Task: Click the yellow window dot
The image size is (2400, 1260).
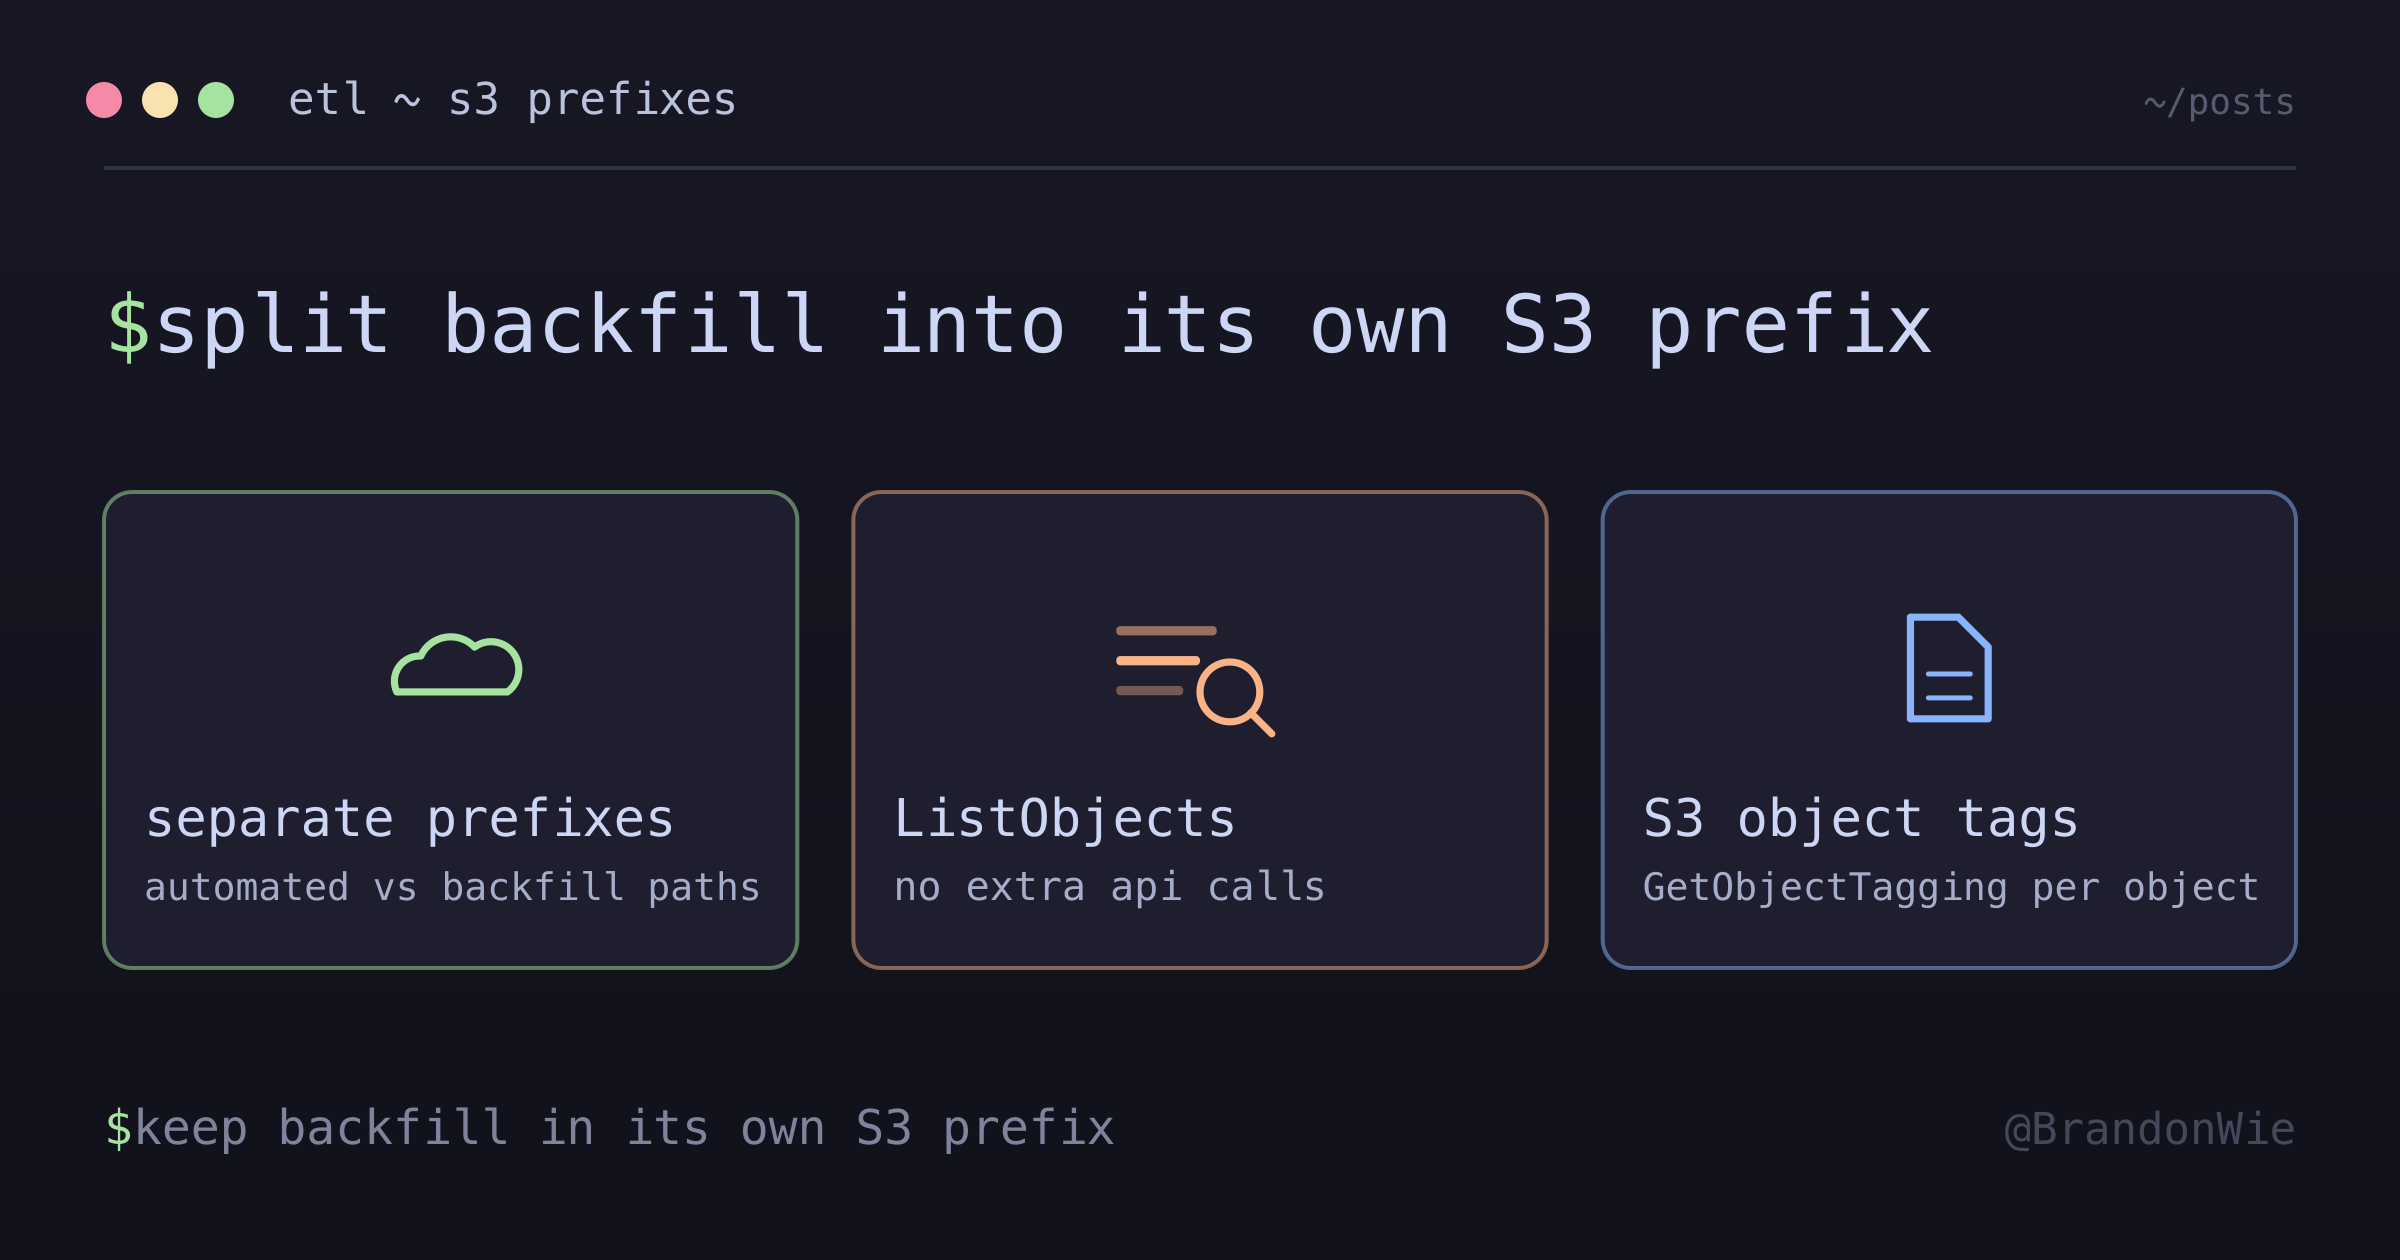Action: 160,100
